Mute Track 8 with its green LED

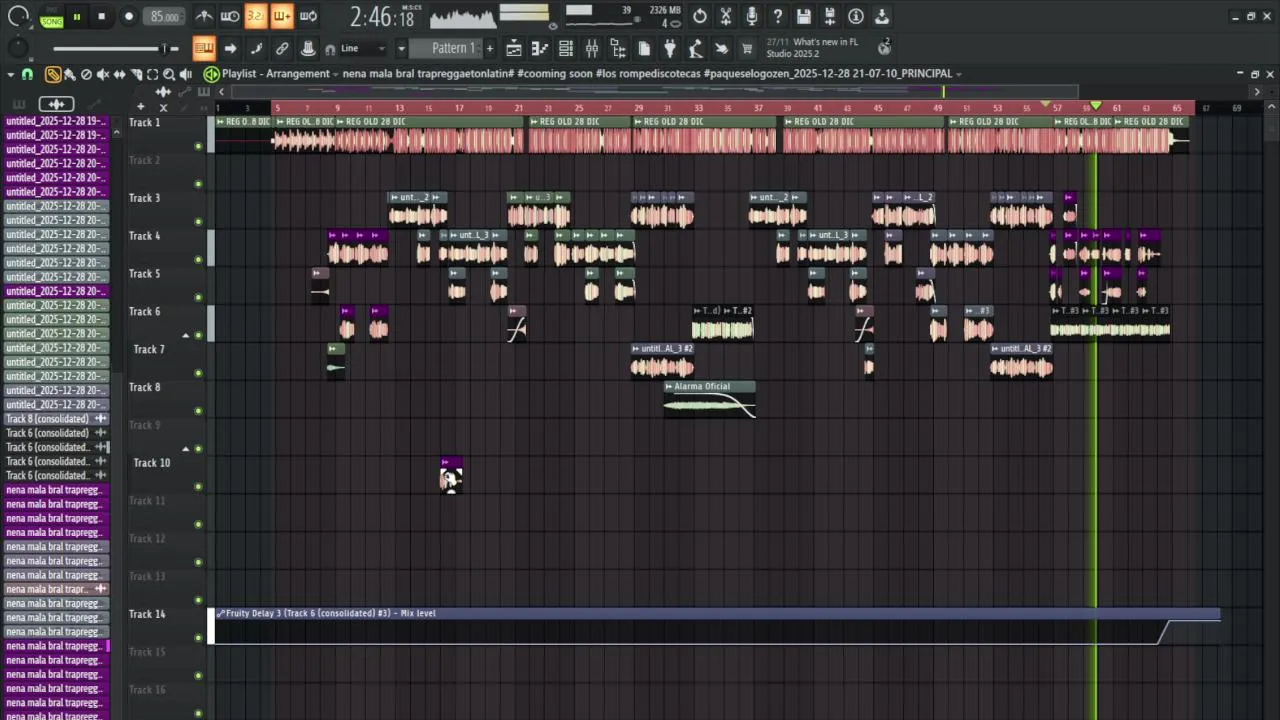(x=198, y=411)
